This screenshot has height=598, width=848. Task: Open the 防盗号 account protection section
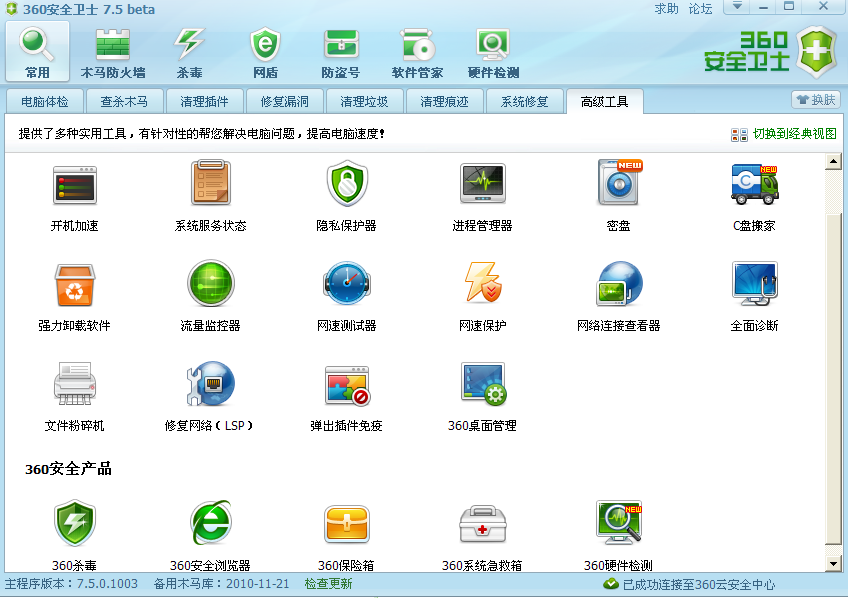(x=341, y=52)
